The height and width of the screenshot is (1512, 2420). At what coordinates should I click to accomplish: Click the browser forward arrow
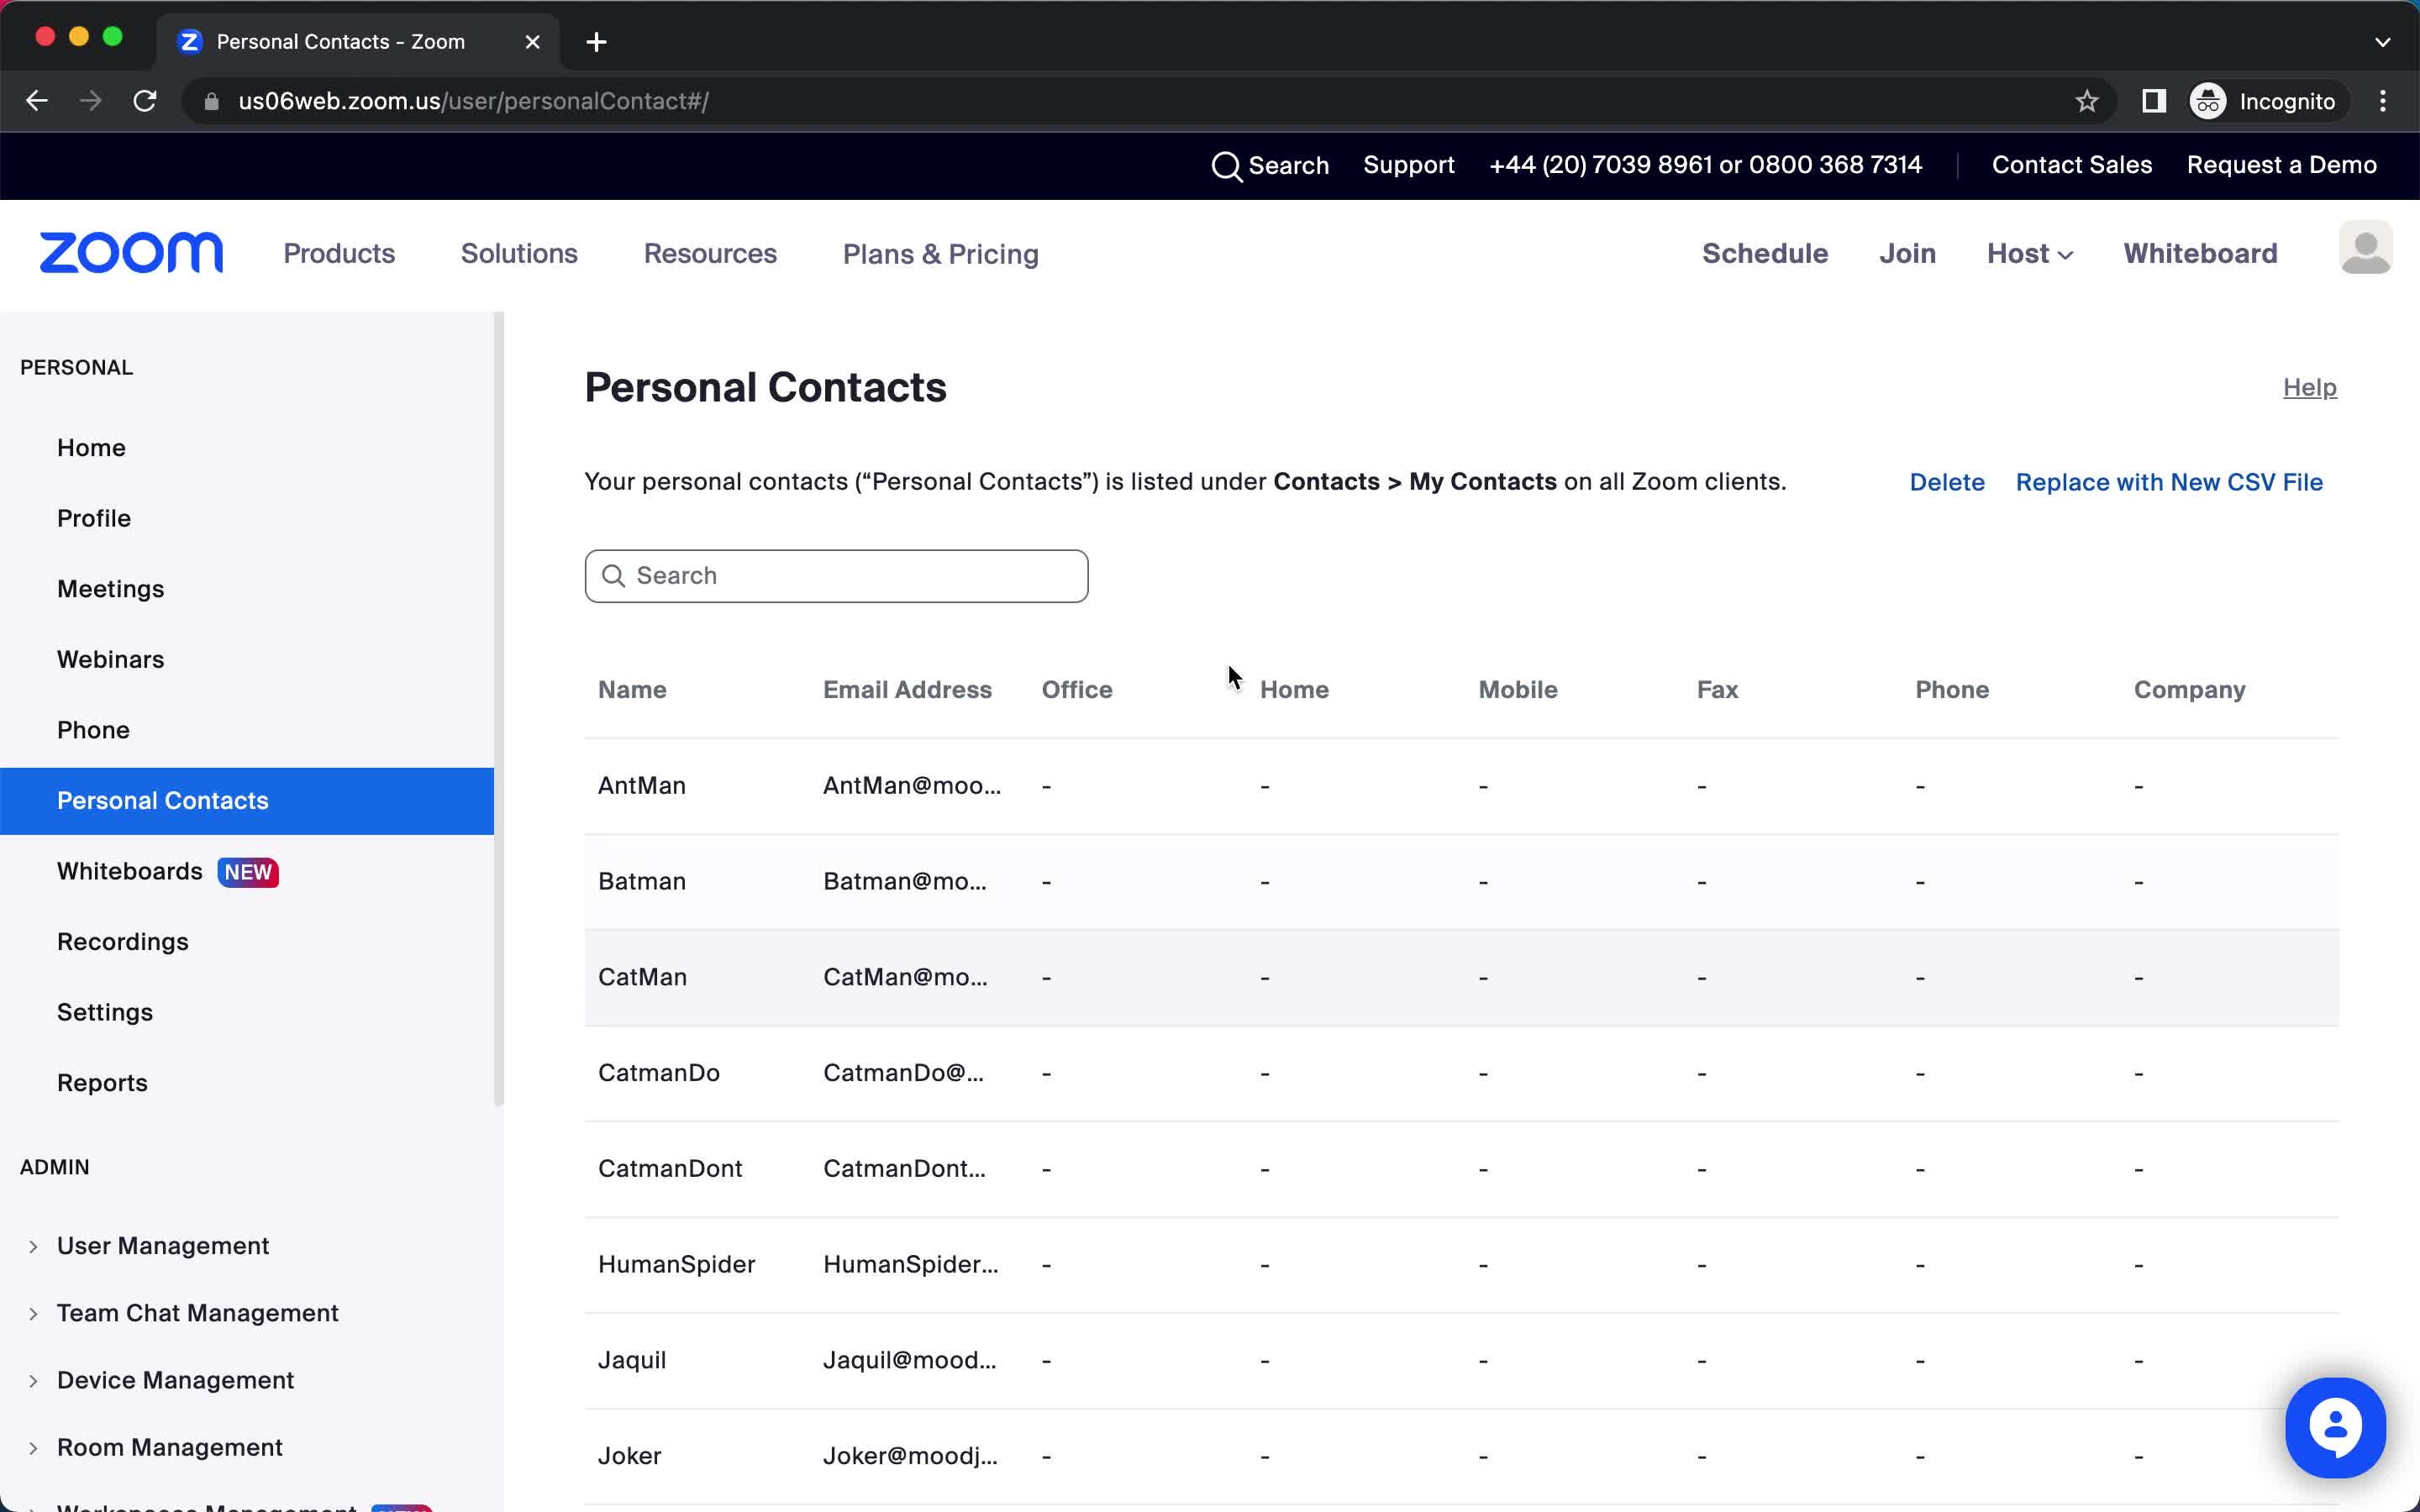pyautogui.click(x=91, y=101)
